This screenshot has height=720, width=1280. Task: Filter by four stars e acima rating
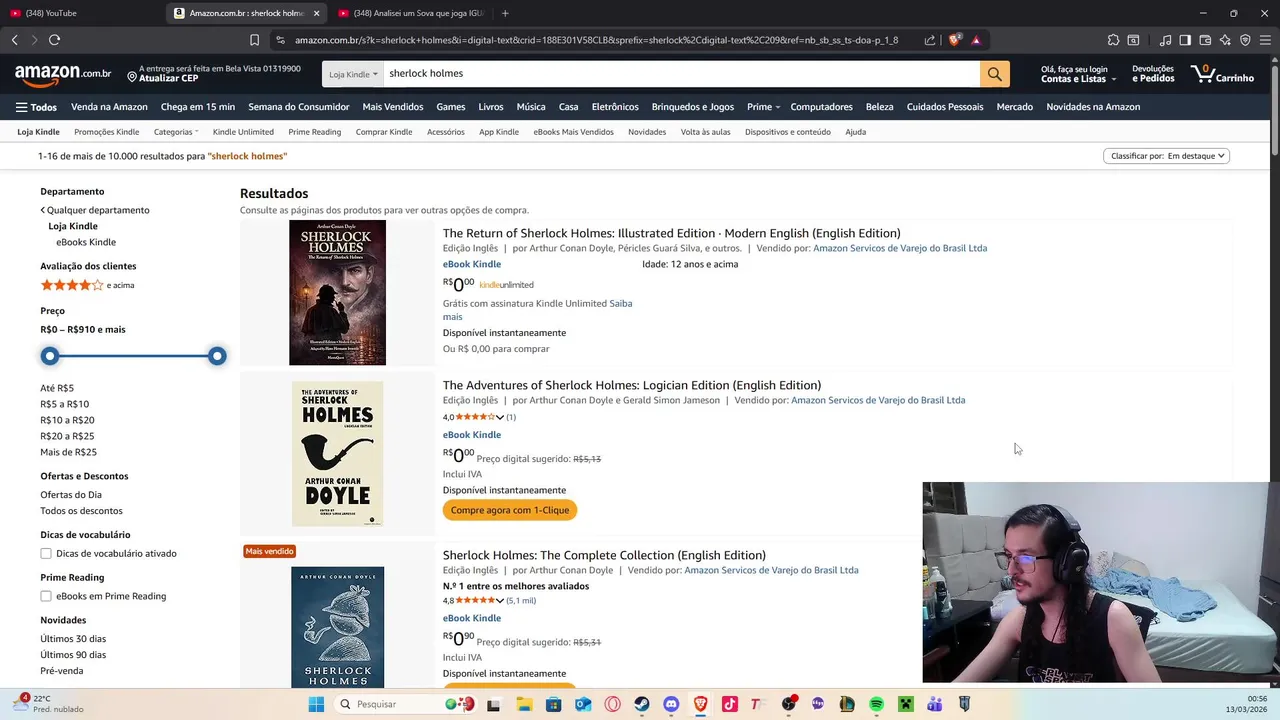[x=87, y=285]
